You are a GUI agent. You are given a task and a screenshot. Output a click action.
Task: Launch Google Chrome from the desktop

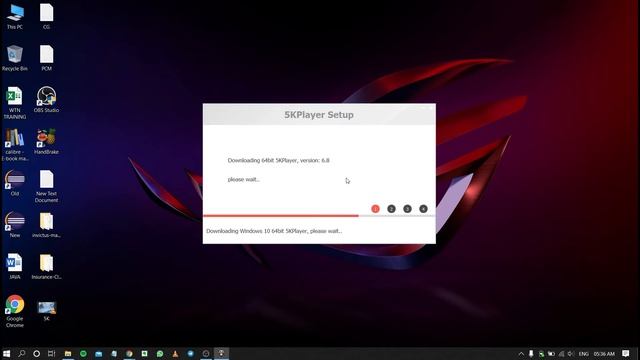(x=15, y=311)
